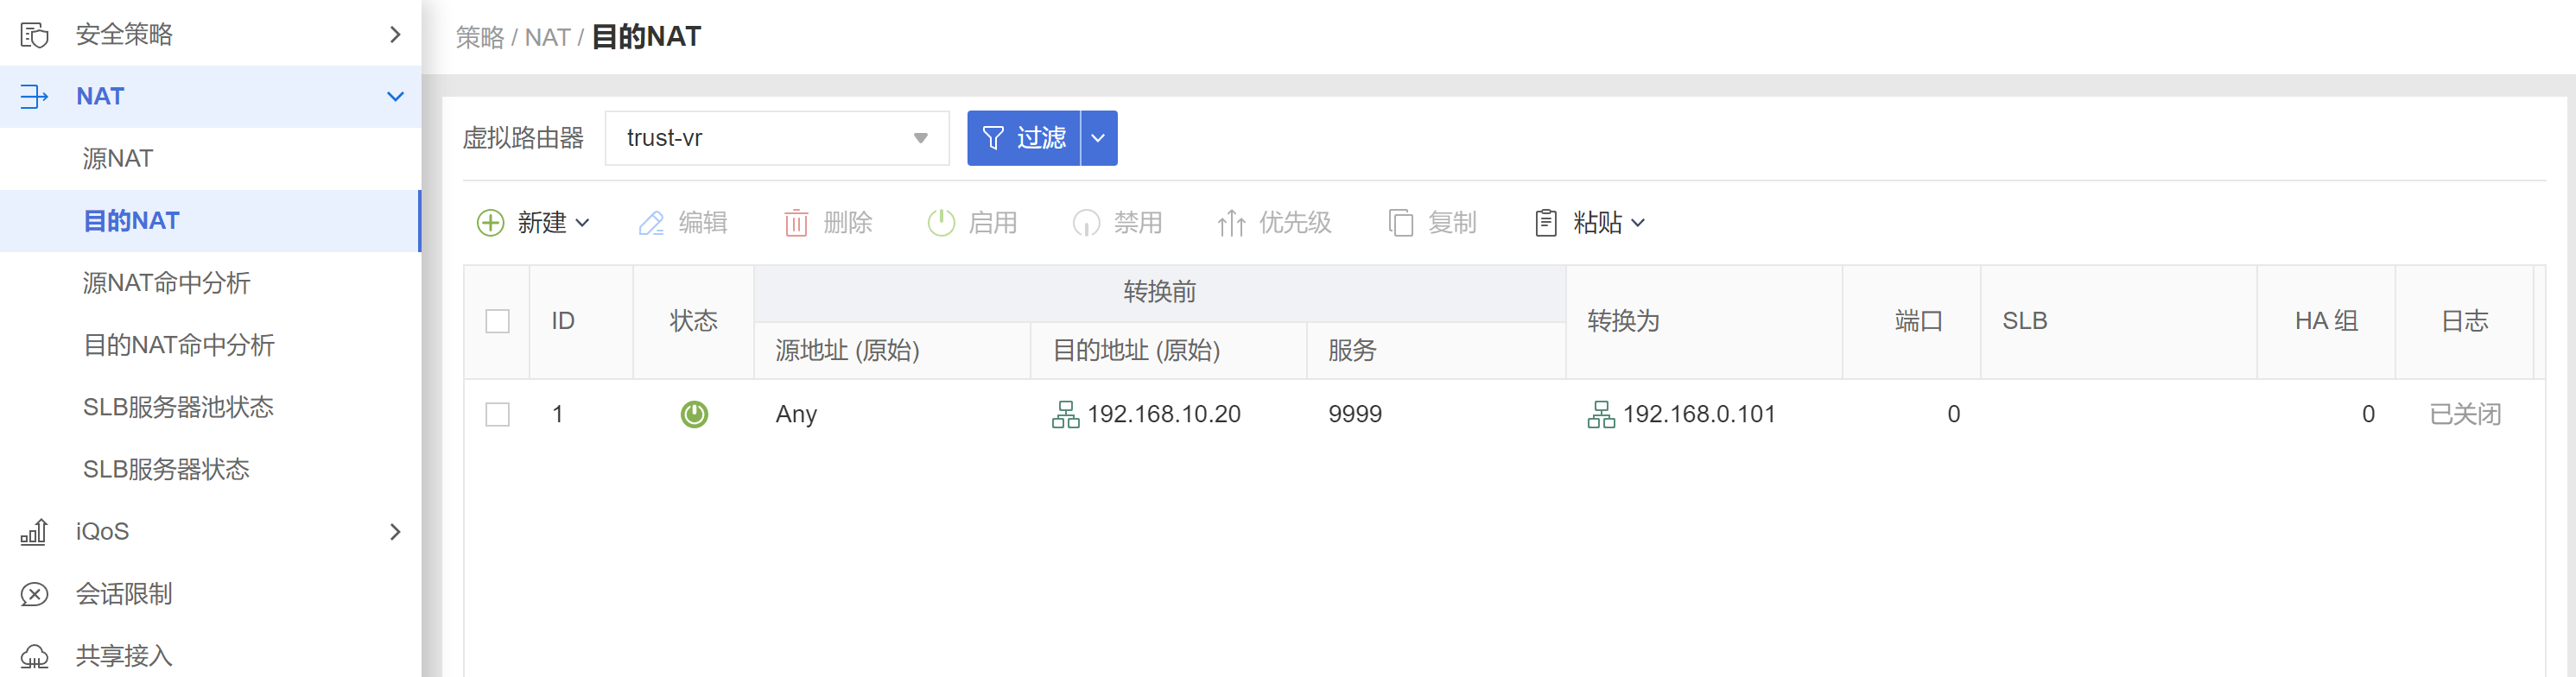Click the 优先级 button label
The image size is (2576, 677).
pyautogui.click(x=1295, y=222)
